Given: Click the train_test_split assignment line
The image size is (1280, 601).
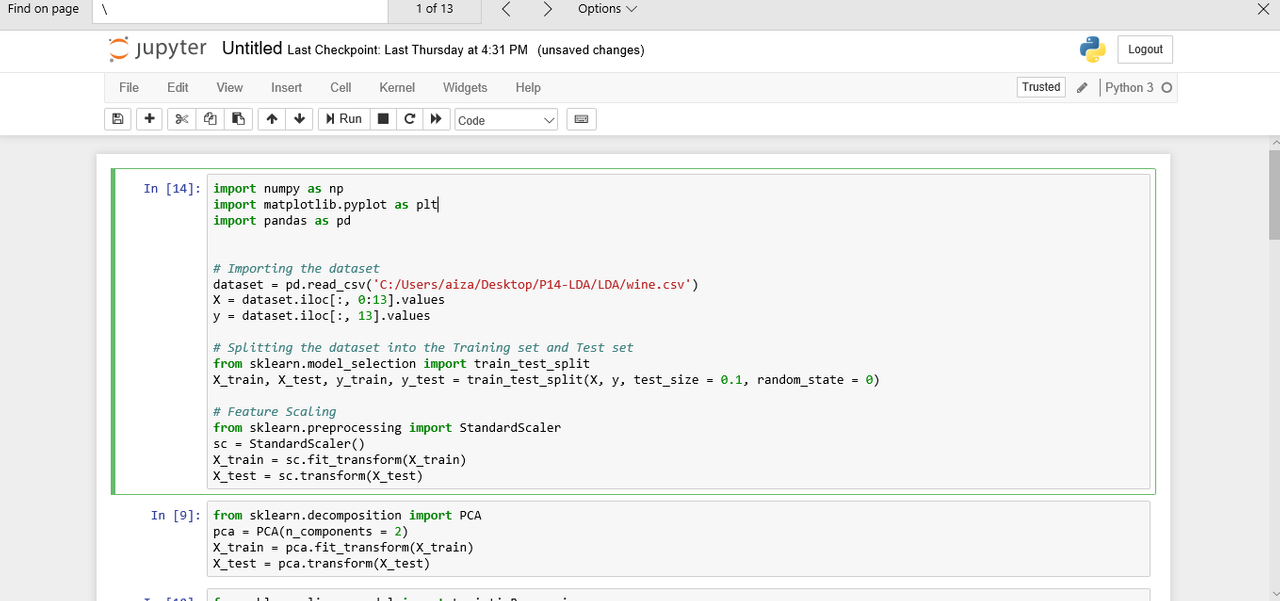Looking at the screenshot, I should tap(546, 379).
